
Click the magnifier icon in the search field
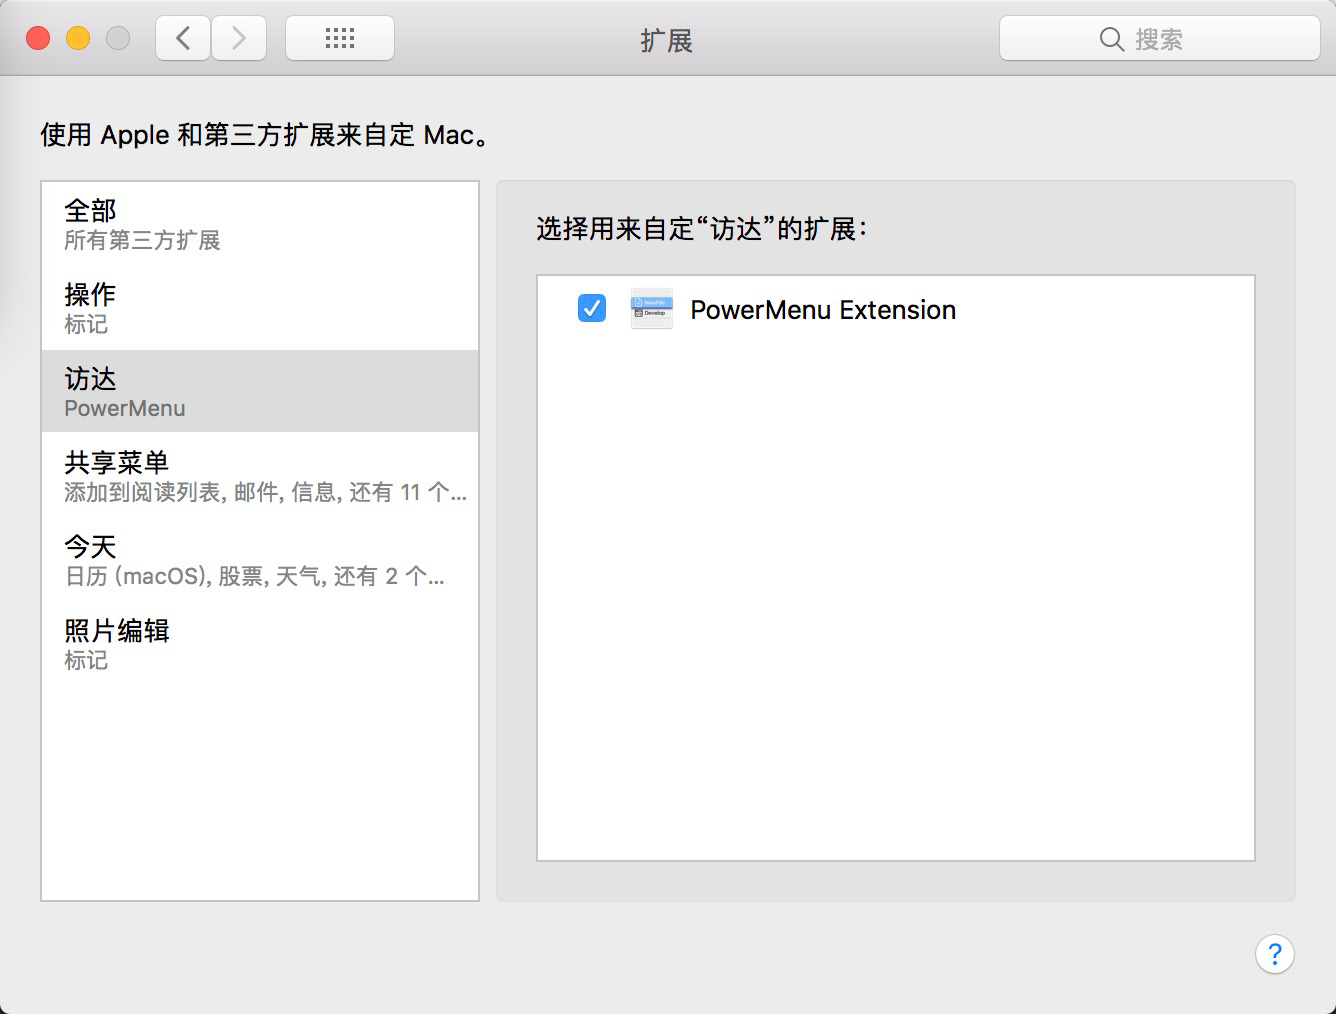click(1111, 39)
